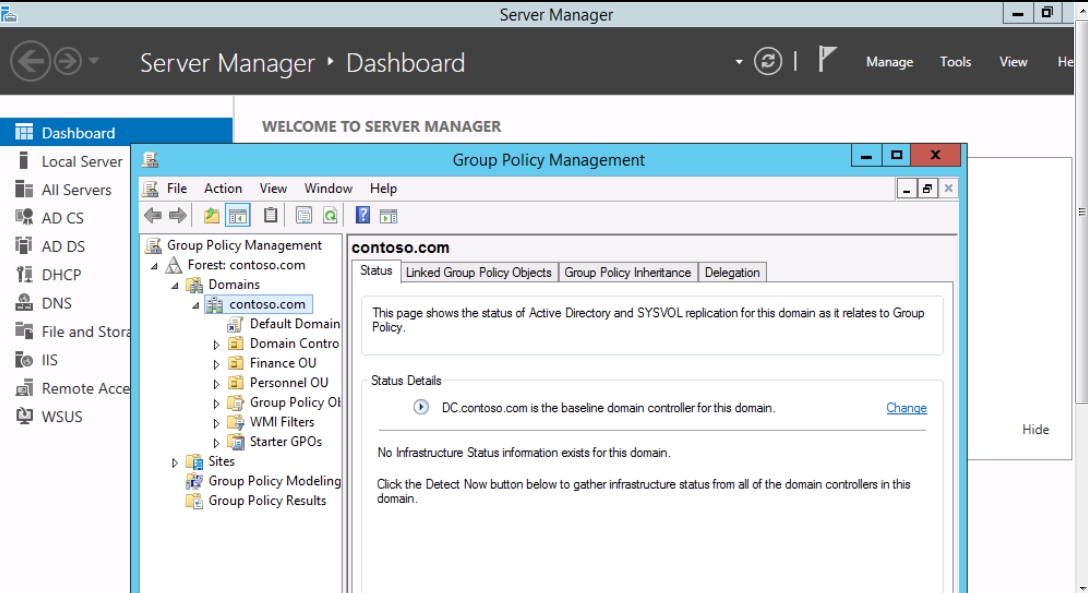Toggle Show/Hide Console Tree toolbar icon

(x=238, y=215)
